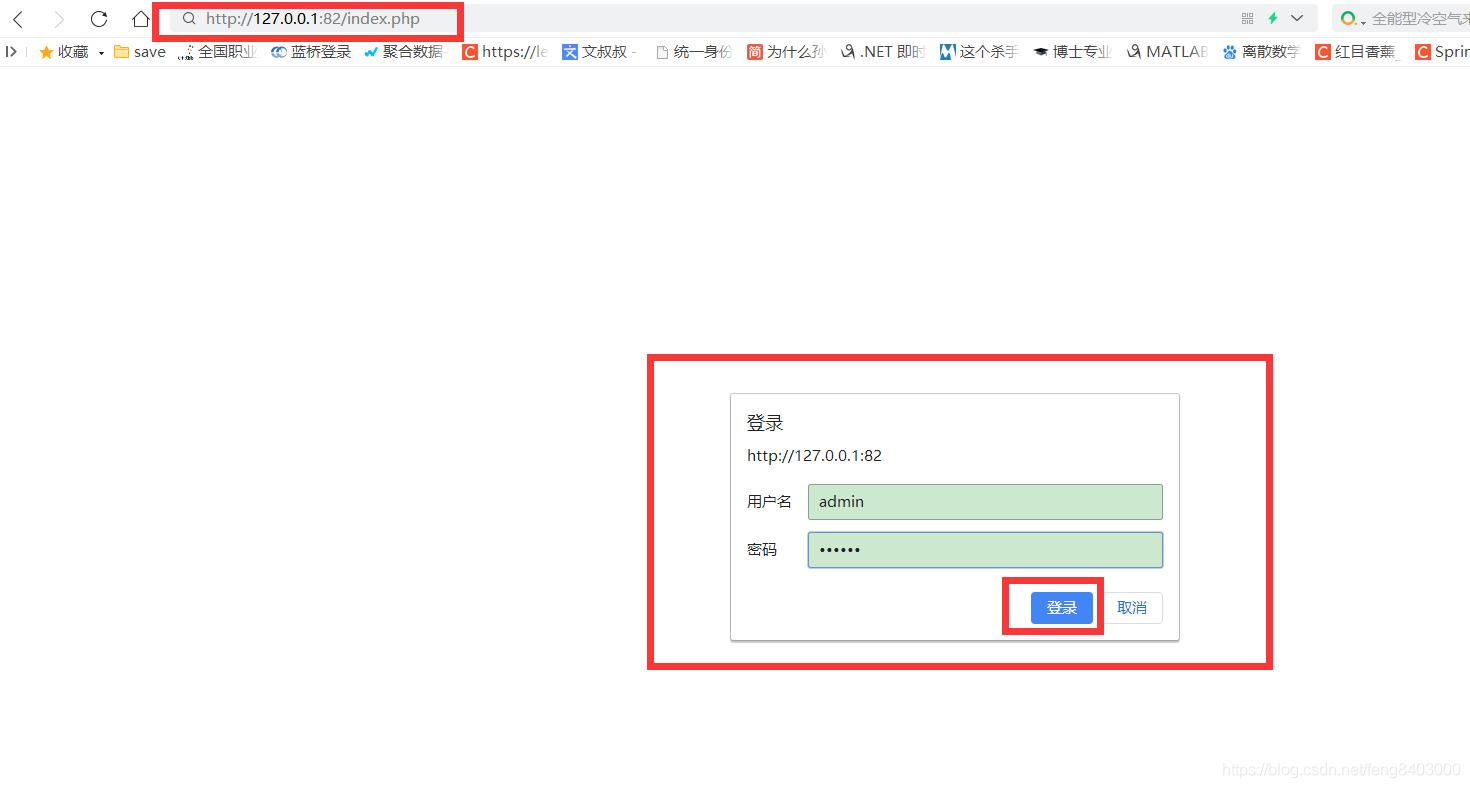Click the 取消 cancel button
This screenshot has width=1470, height=788.
click(1132, 607)
